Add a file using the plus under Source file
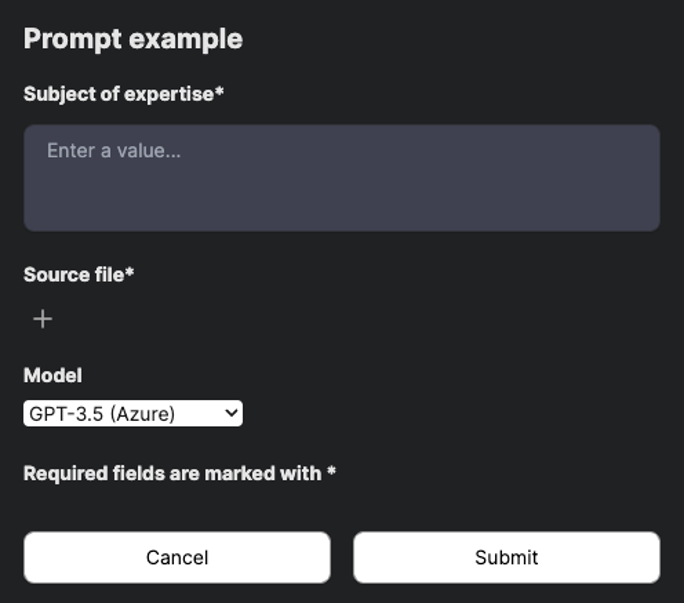 (42, 319)
